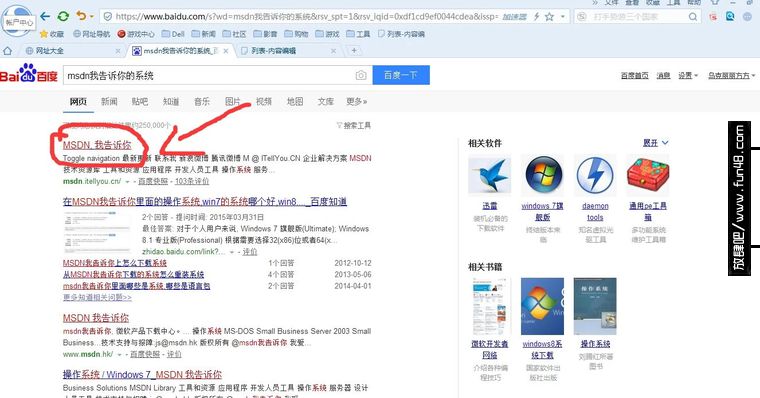The height and width of the screenshot is (398, 760).
Task: Close the 列表-内容编辑 tab
Action: [333, 50]
